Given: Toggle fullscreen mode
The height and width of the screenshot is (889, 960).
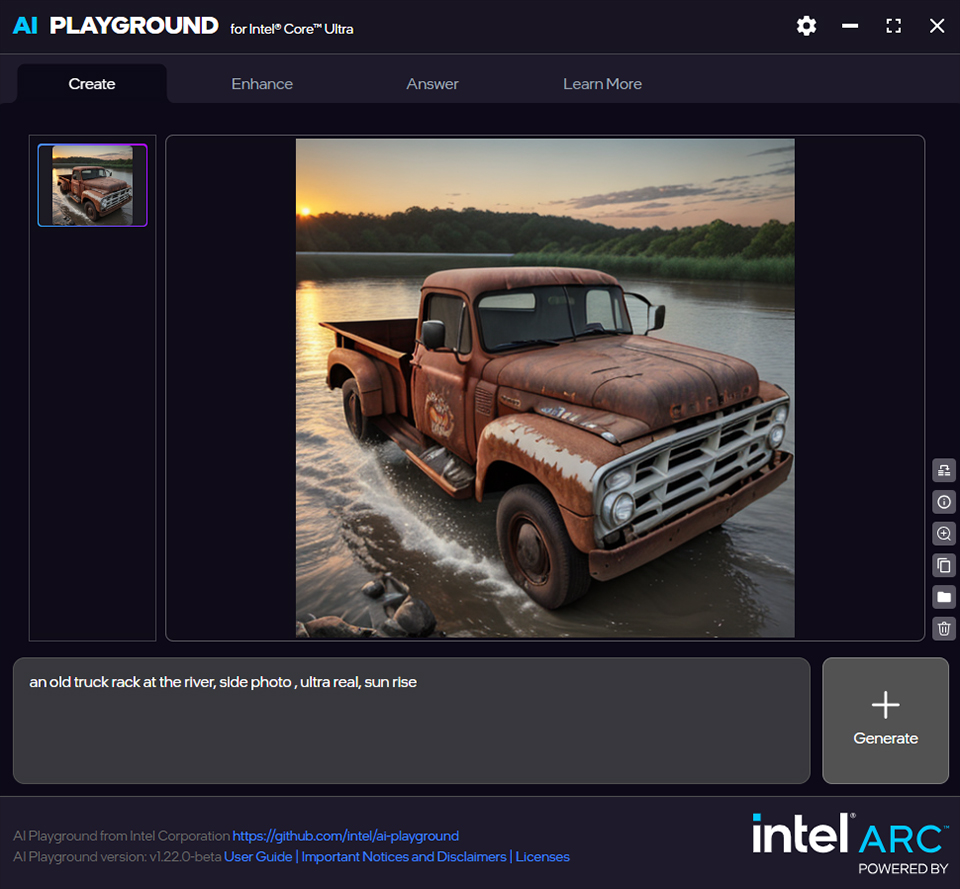Looking at the screenshot, I should coord(893,26).
